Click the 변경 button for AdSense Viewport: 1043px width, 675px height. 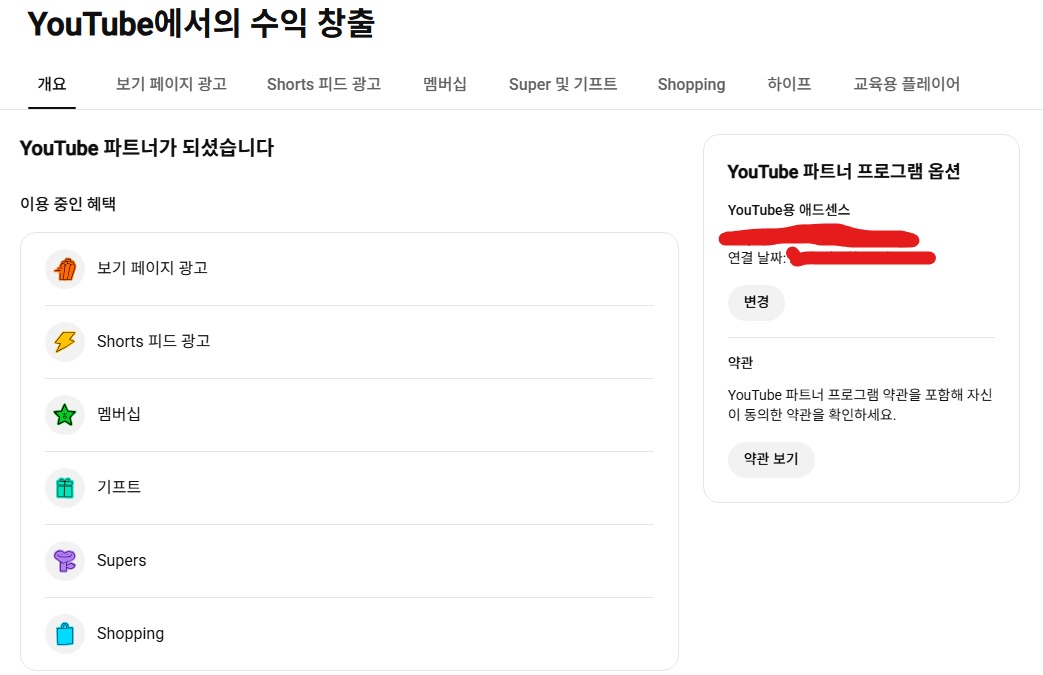[x=756, y=303]
